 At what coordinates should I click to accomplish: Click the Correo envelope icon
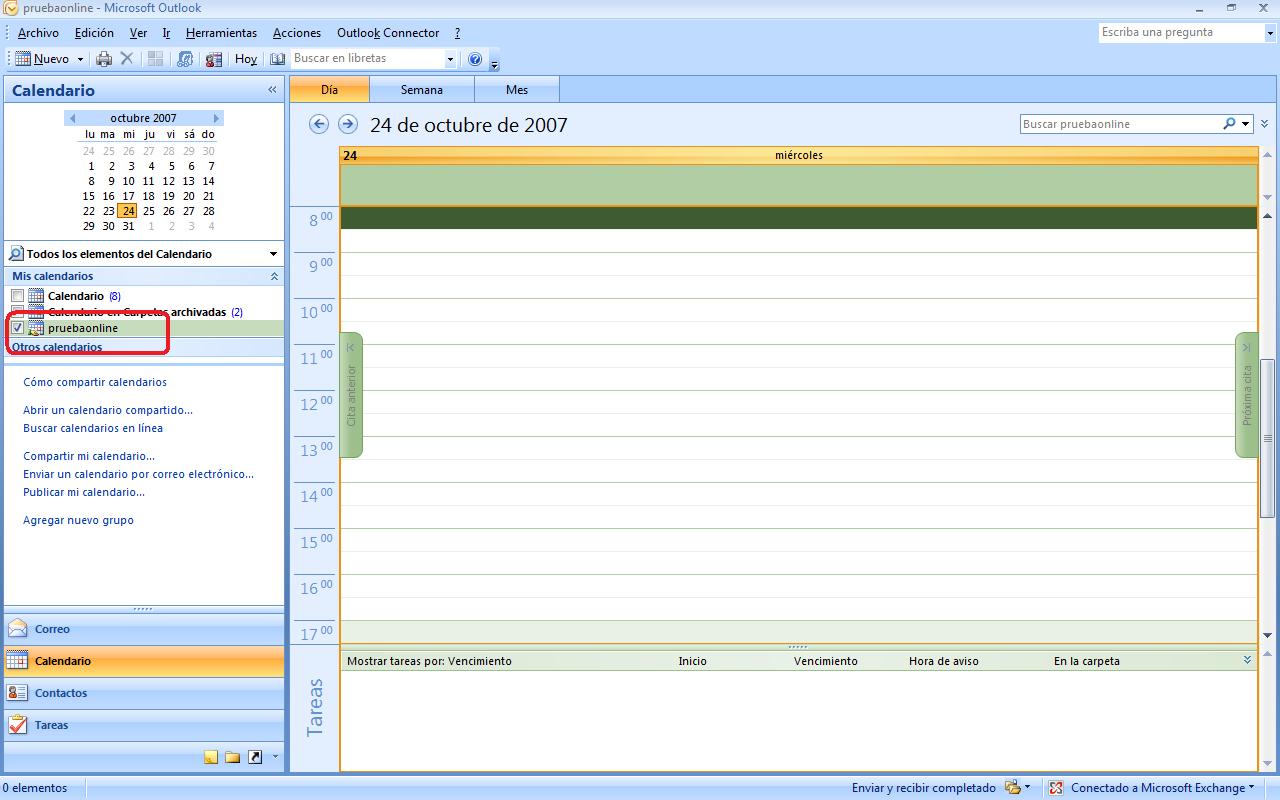[18, 629]
